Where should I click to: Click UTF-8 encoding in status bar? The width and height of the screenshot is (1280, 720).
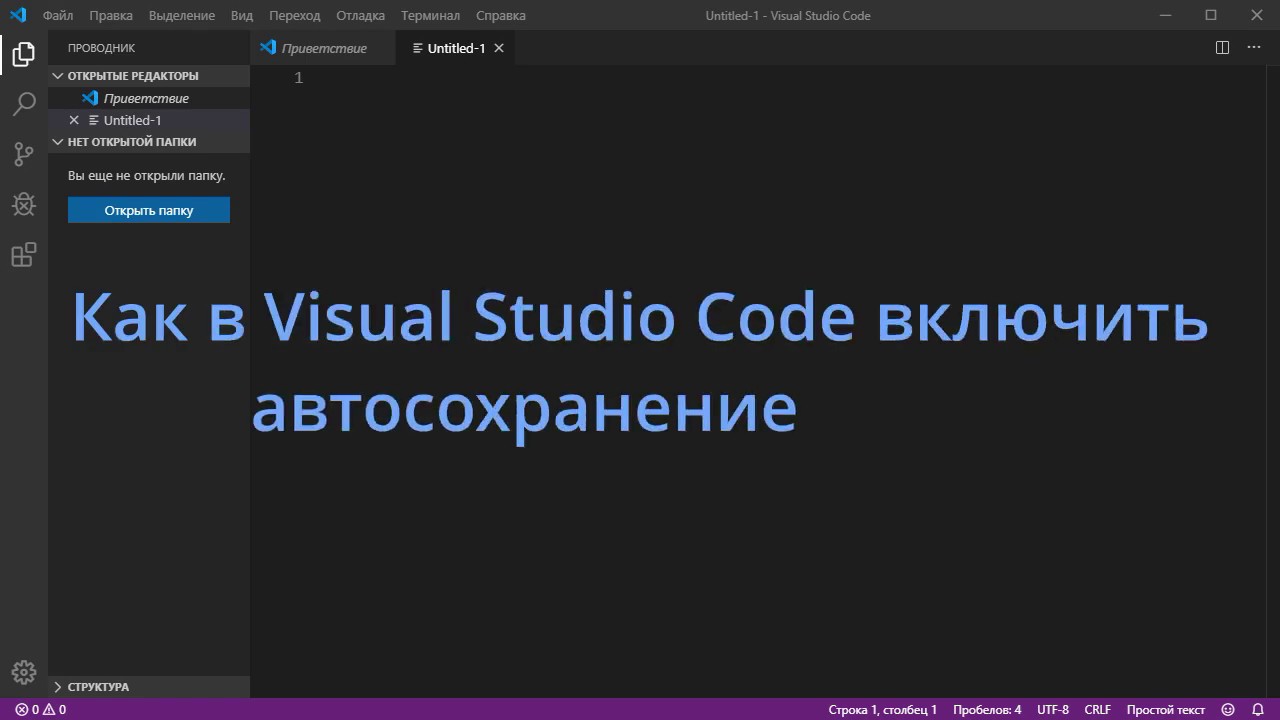(1053, 709)
